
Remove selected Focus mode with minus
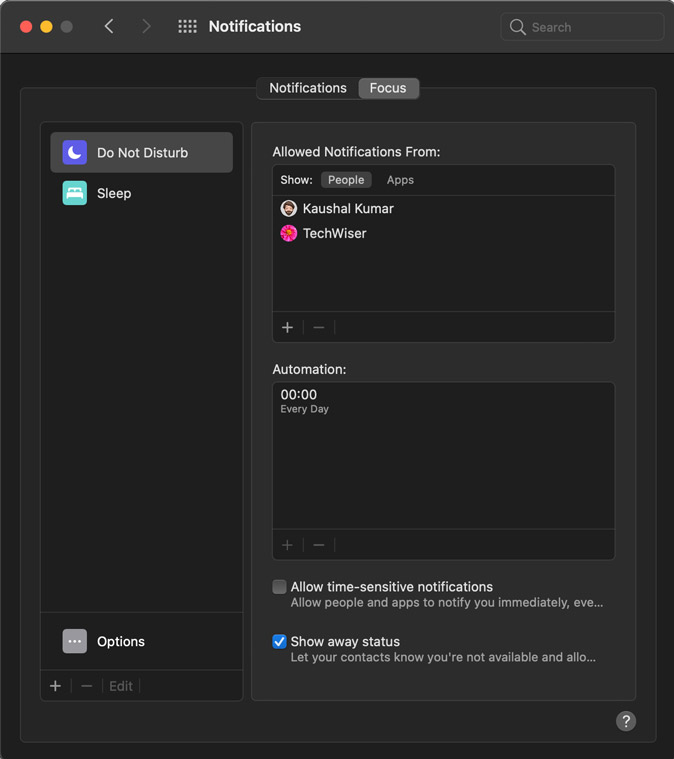[x=87, y=686]
